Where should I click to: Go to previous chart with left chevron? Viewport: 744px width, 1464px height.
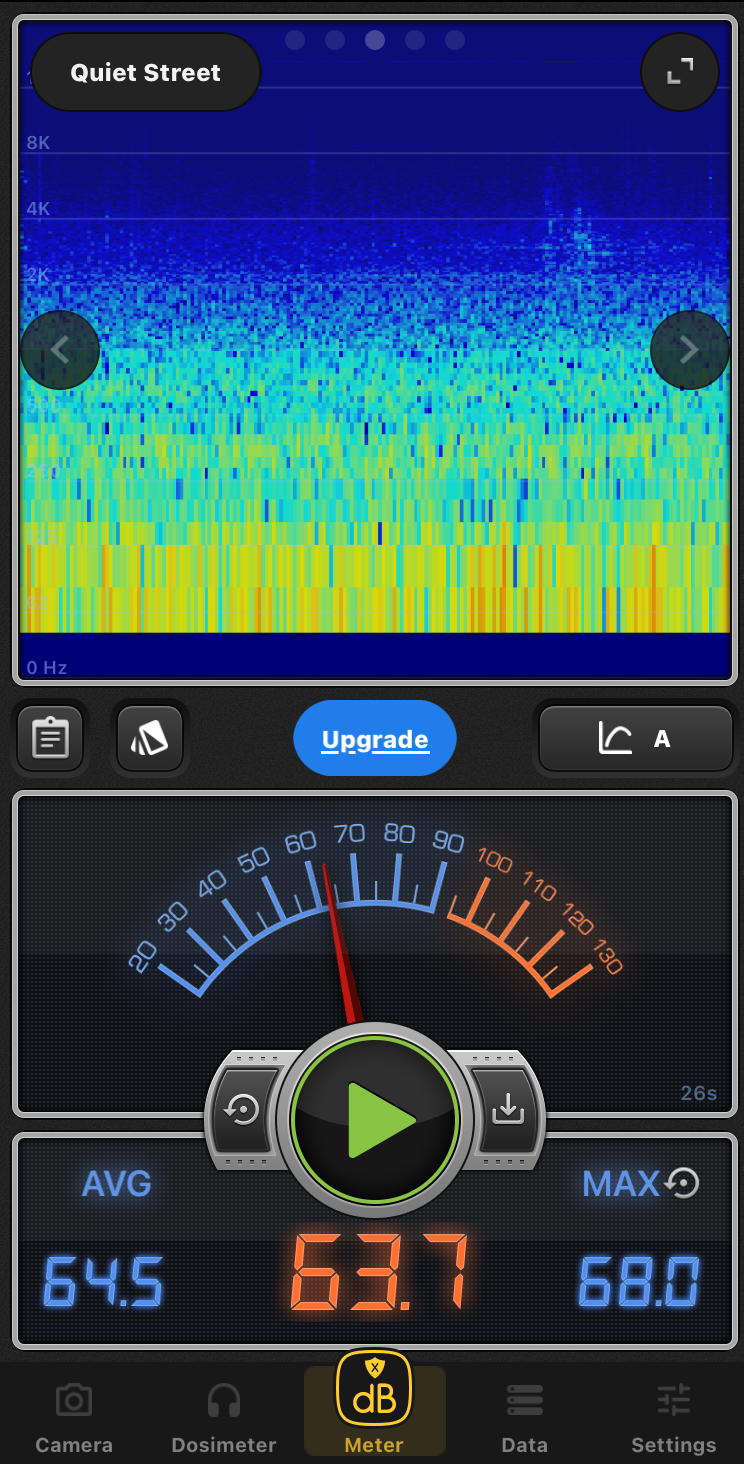click(x=60, y=350)
